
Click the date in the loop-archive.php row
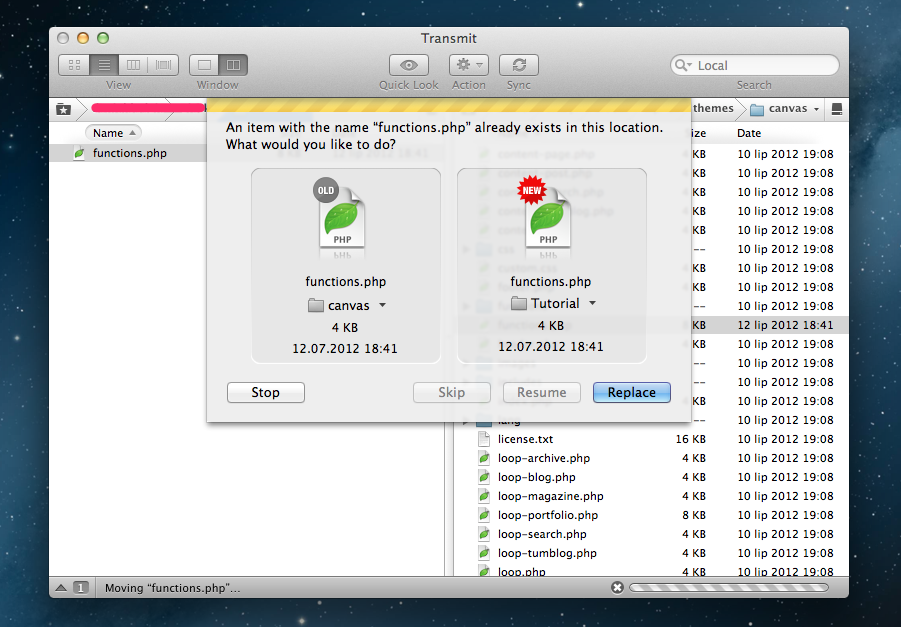[785, 458]
